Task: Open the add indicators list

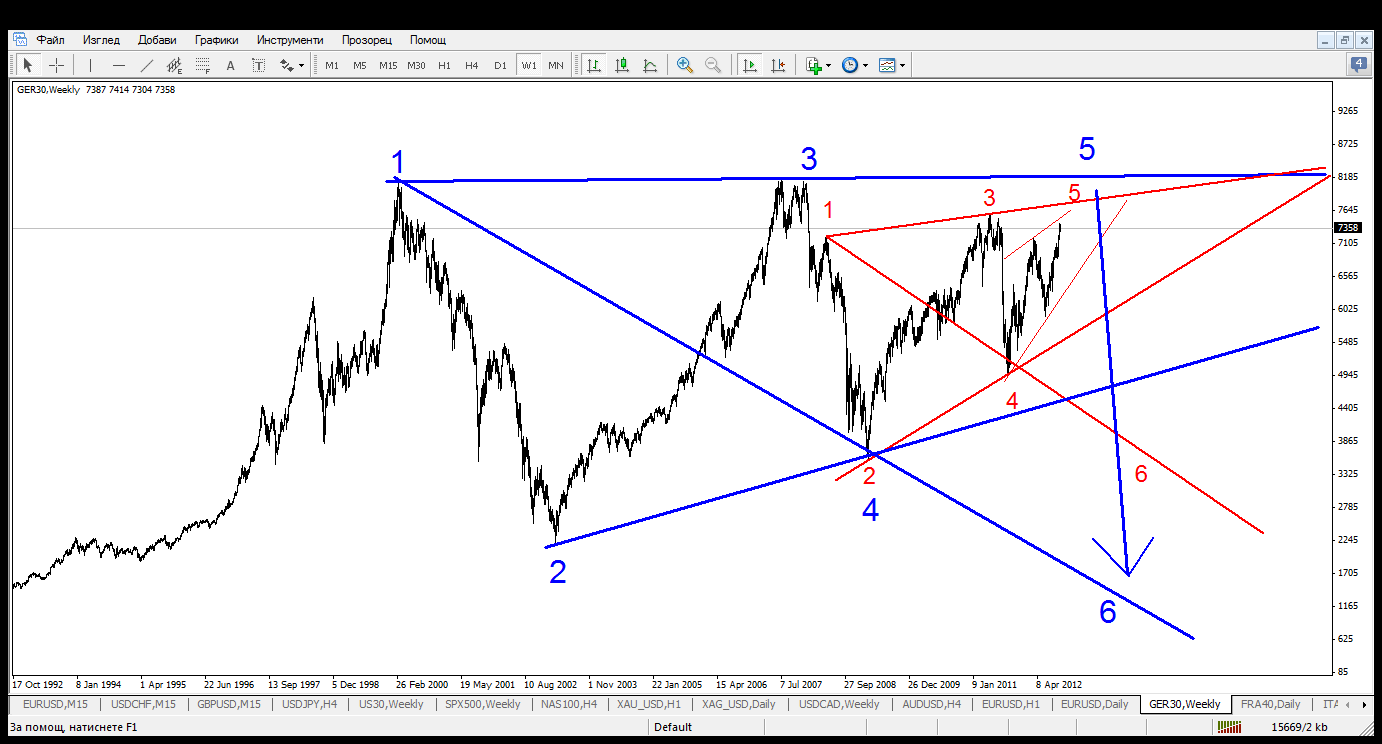Action: pos(813,65)
